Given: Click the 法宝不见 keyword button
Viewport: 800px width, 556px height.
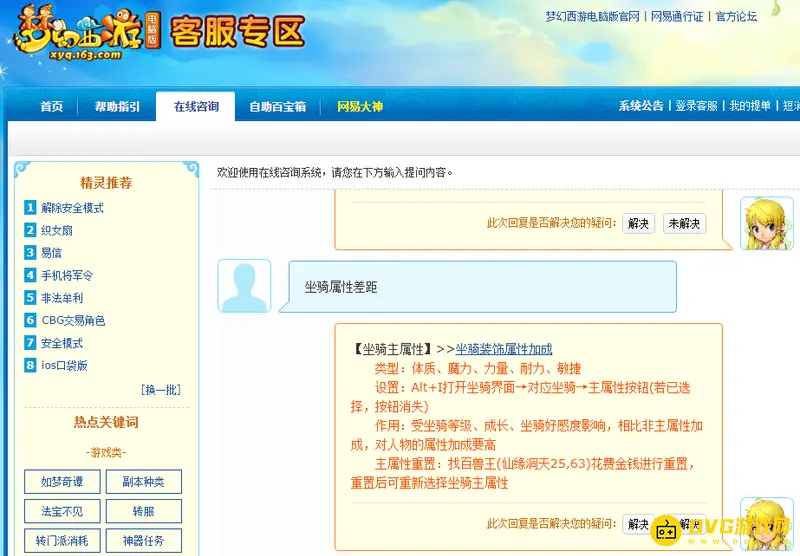Looking at the screenshot, I should pos(62,511).
